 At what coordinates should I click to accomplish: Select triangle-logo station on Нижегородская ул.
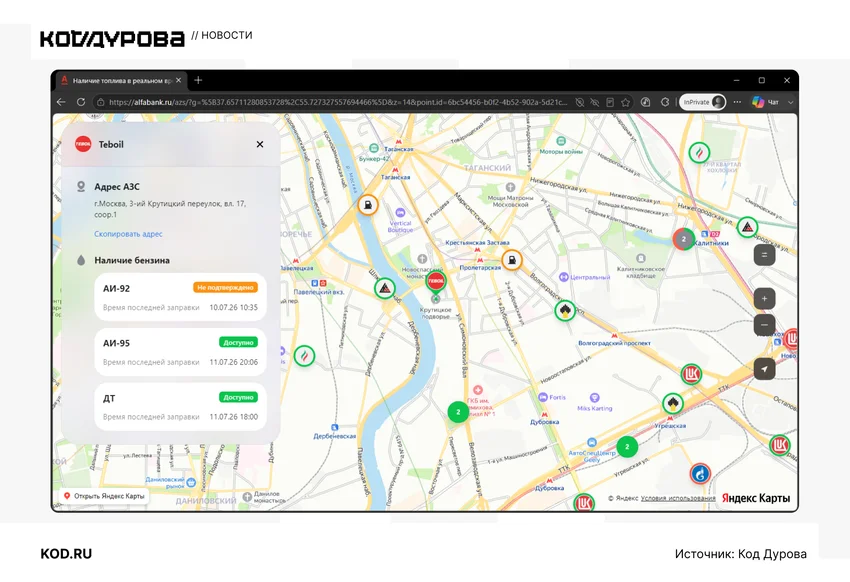click(x=747, y=227)
